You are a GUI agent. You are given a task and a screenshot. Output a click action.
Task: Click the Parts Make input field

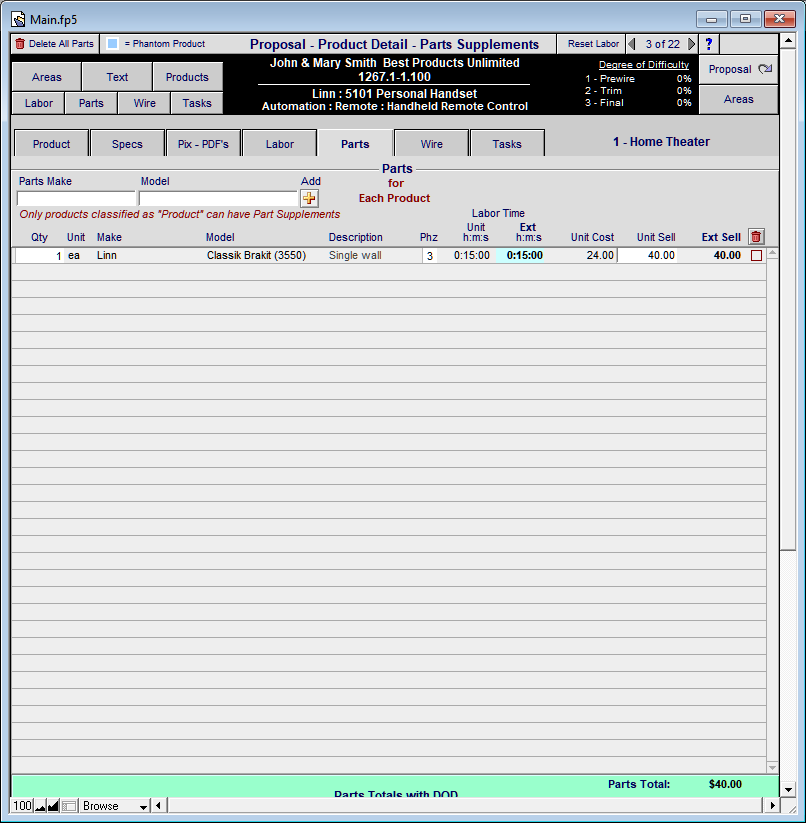pos(77,199)
